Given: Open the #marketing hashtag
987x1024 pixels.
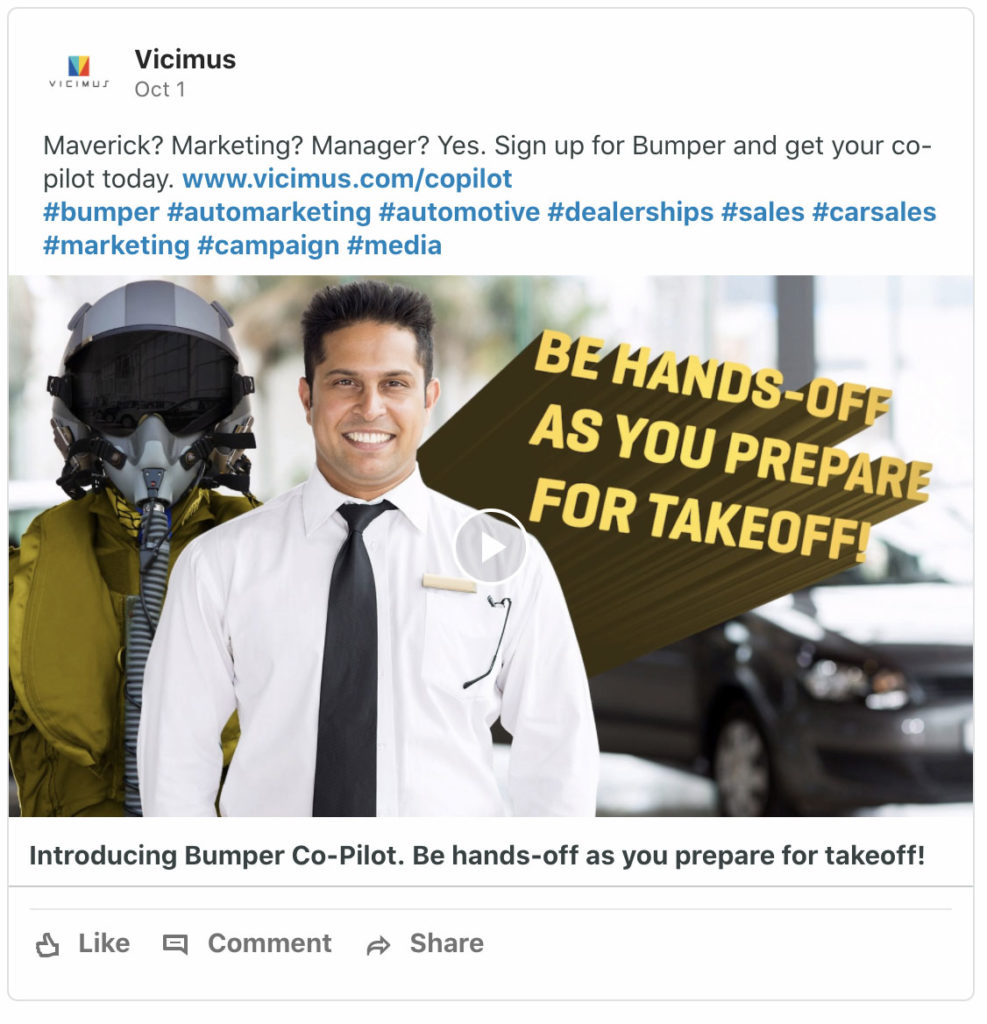Looking at the screenshot, I should click(118, 248).
